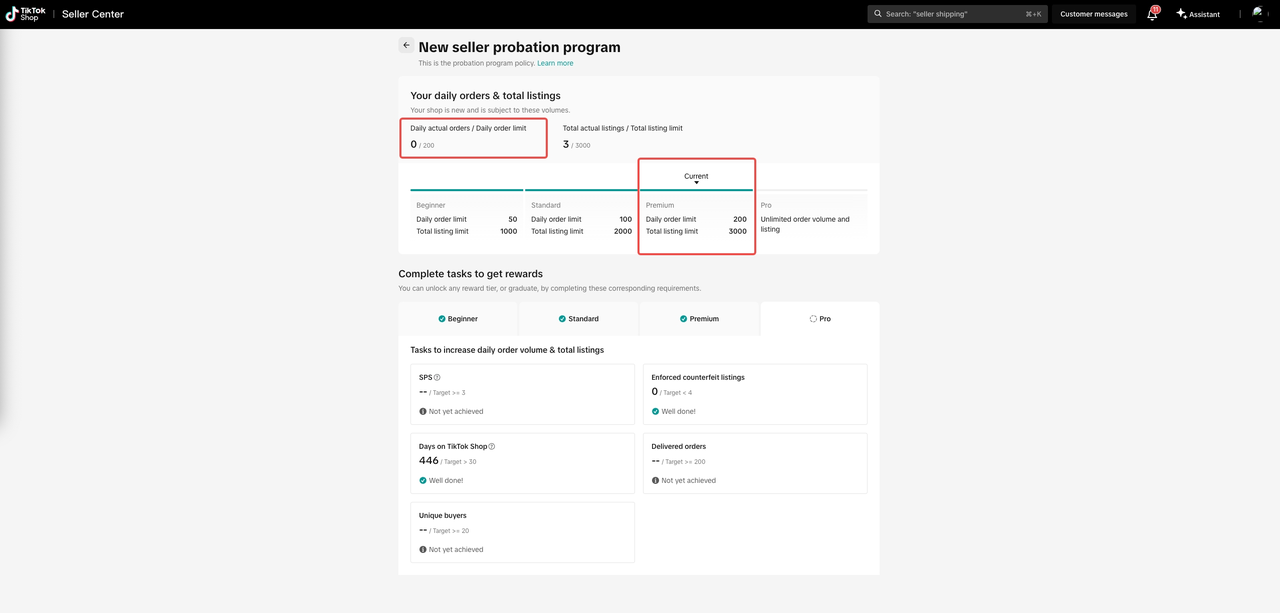The image size is (1280, 613).
Task: Click the Learn more link
Action: click(x=555, y=63)
